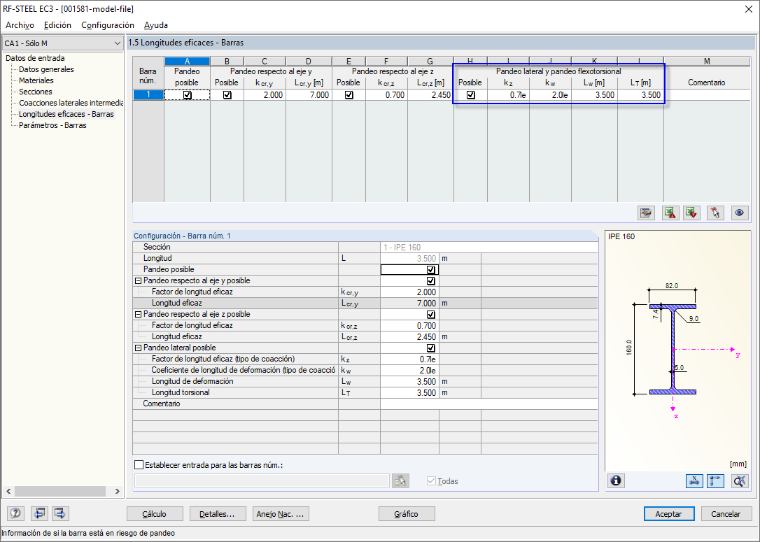Click table cell k cr,z value 0.700
760x542 pixels.
pyautogui.click(x=386, y=95)
